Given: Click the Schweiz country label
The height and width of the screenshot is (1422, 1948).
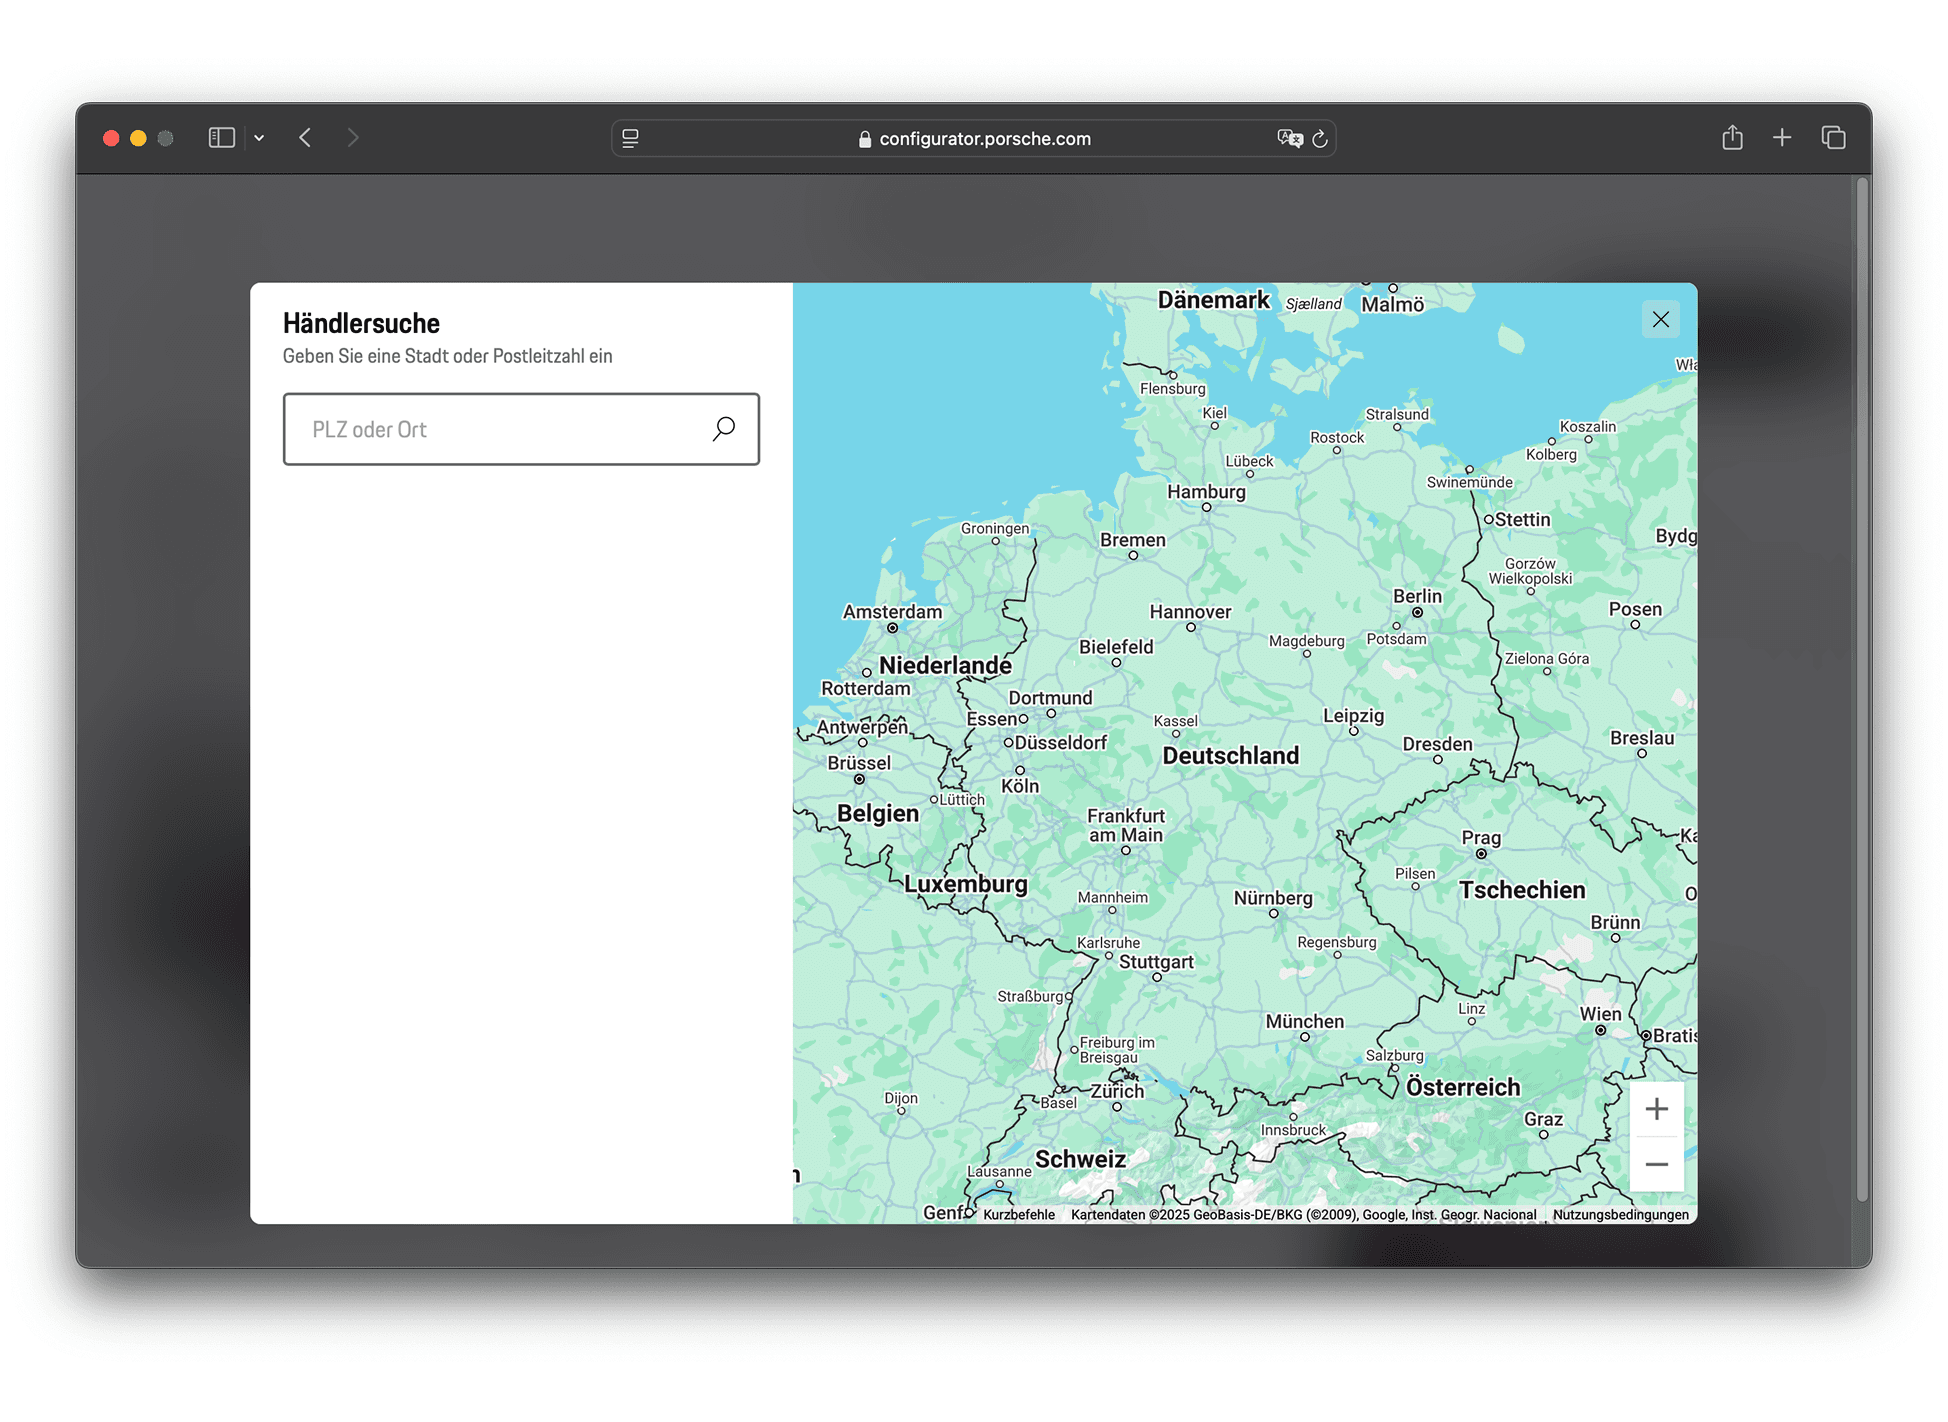Looking at the screenshot, I should pyautogui.click(x=1081, y=1159).
